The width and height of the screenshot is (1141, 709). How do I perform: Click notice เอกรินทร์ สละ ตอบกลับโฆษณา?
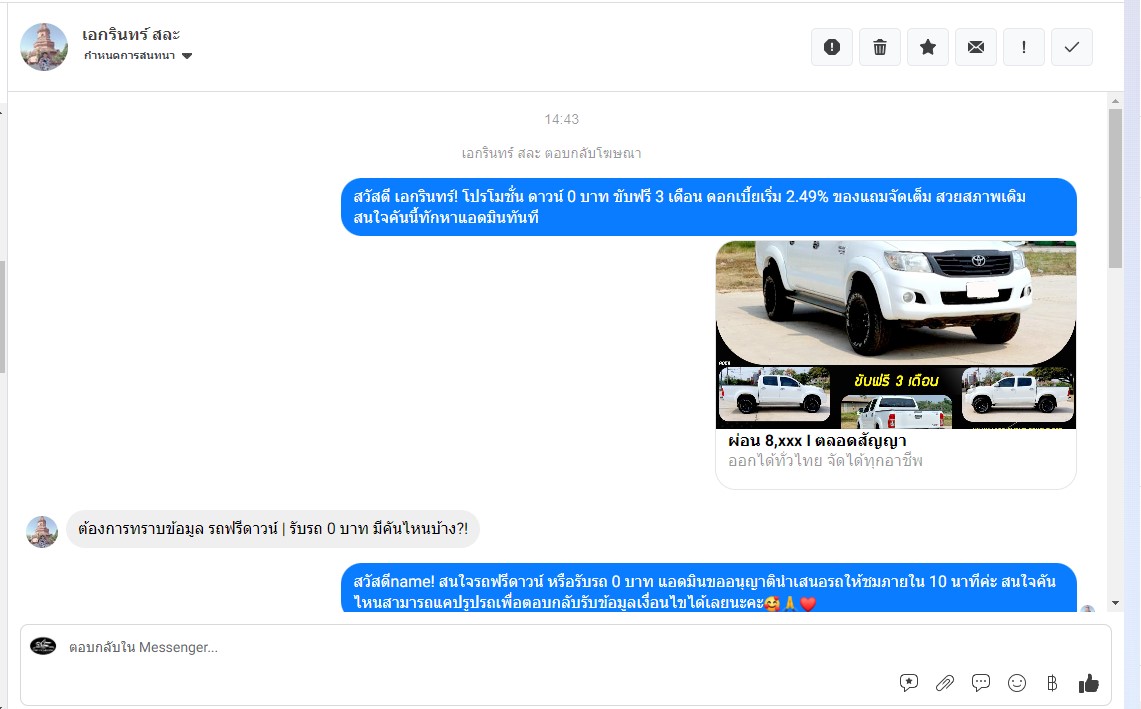pyautogui.click(x=552, y=154)
